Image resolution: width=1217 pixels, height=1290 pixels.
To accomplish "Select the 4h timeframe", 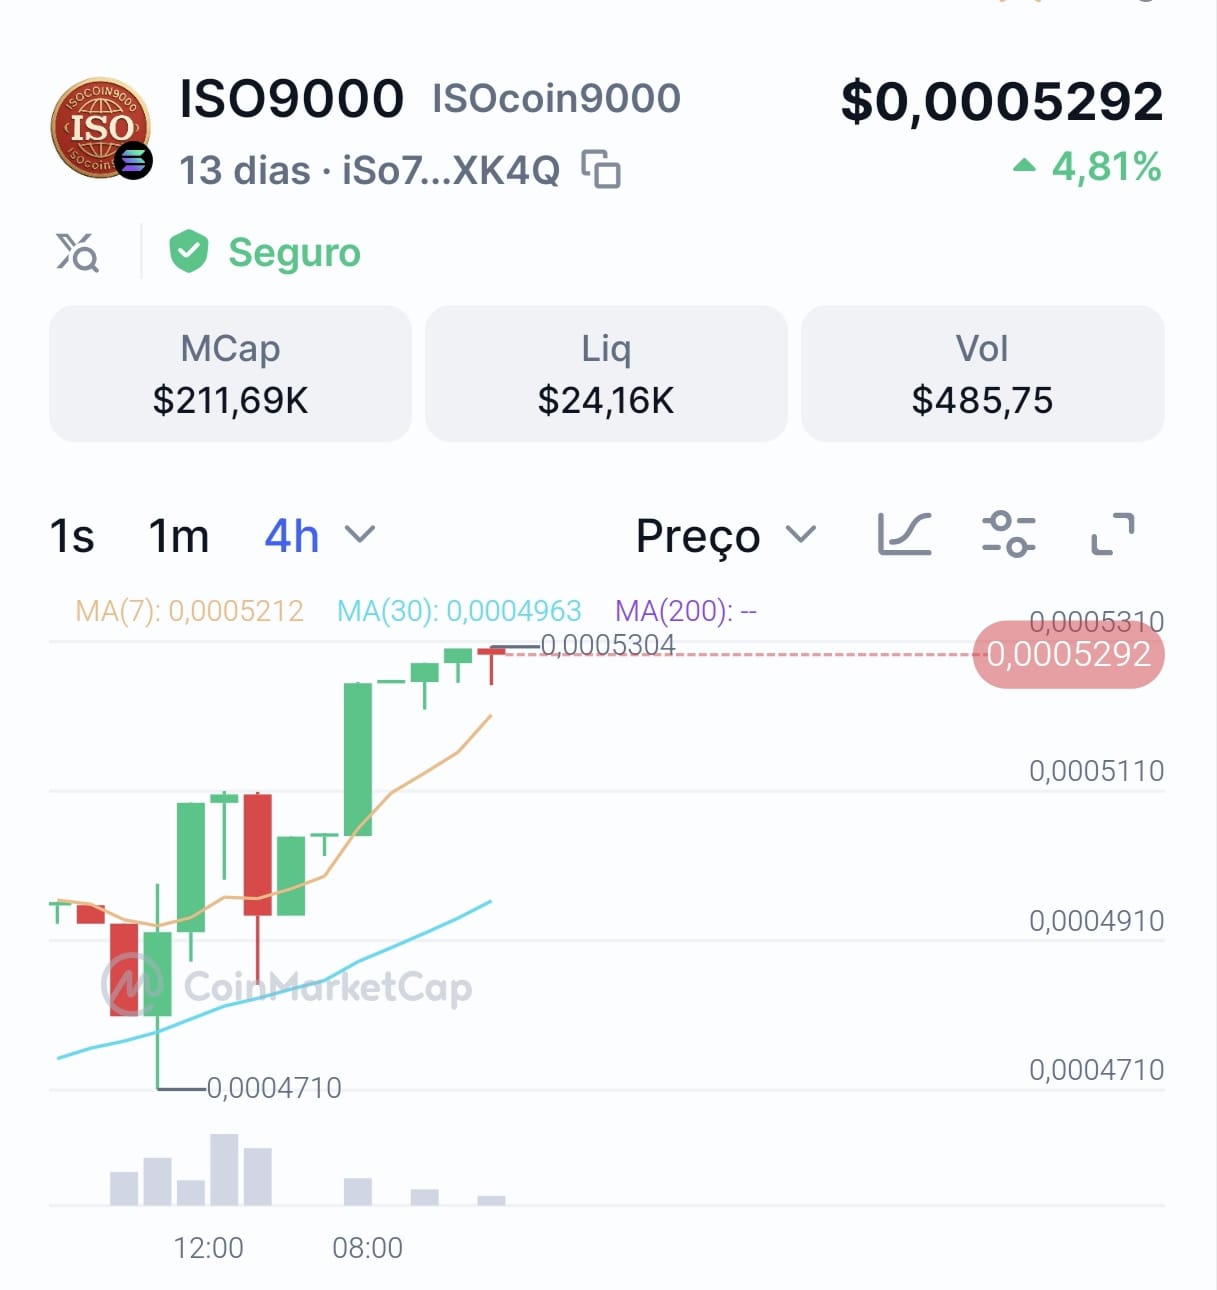I will pos(291,536).
